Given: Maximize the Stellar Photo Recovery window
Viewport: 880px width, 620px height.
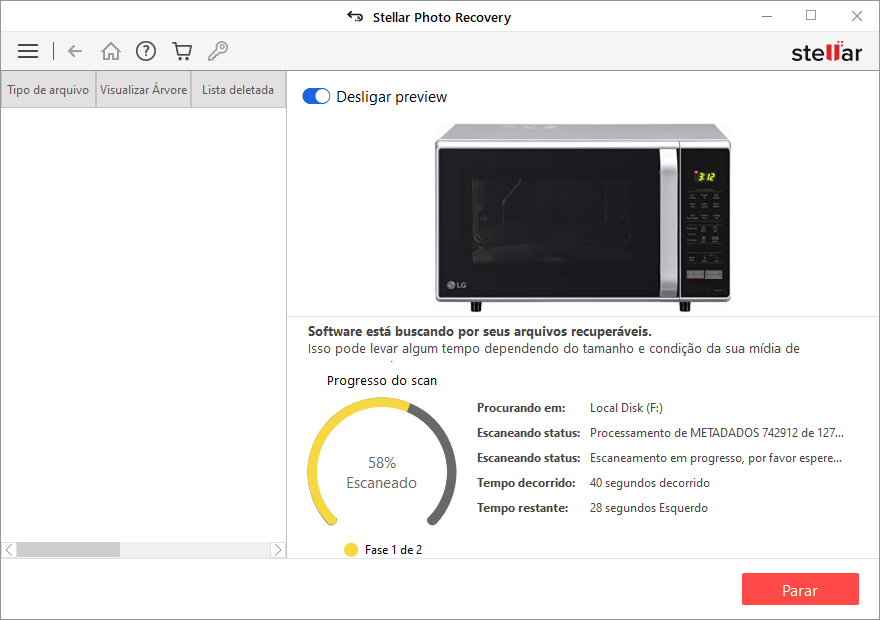Looking at the screenshot, I should click(x=811, y=16).
